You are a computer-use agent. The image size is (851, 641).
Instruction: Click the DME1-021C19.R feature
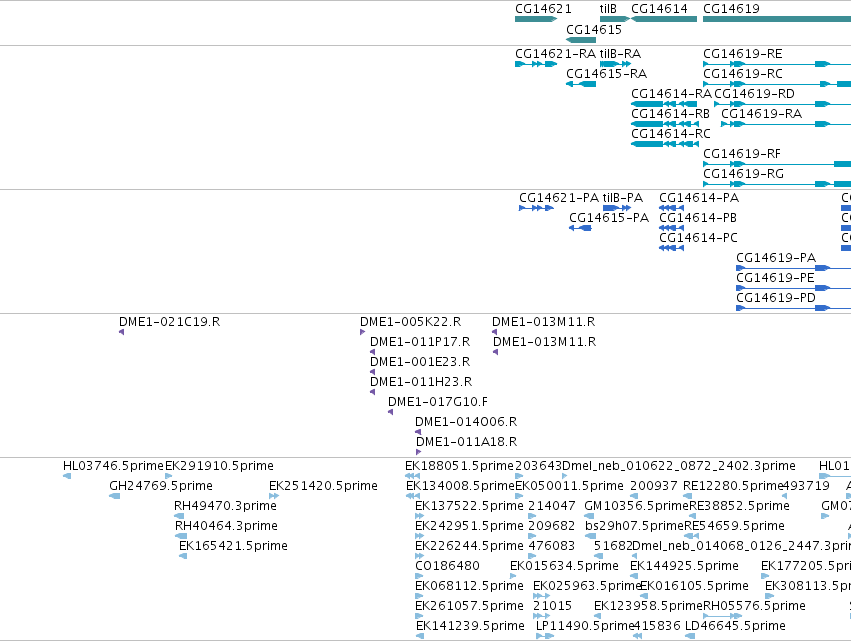(122, 332)
